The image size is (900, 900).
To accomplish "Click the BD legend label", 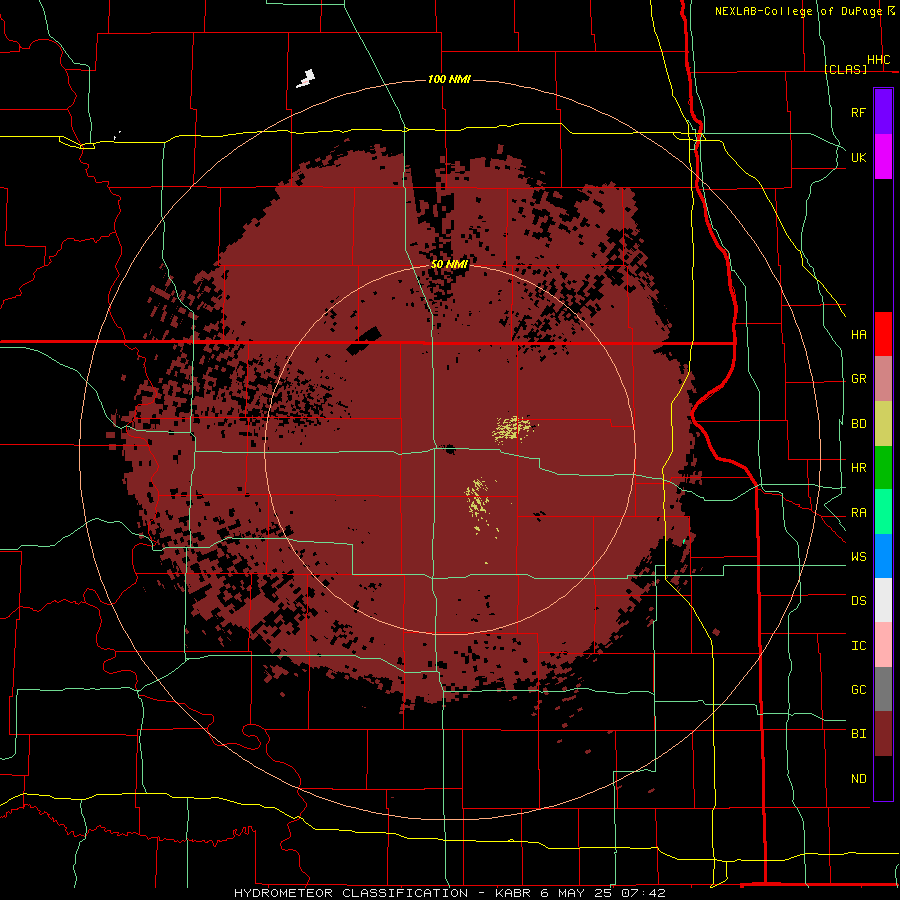I will click(x=858, y=424).
